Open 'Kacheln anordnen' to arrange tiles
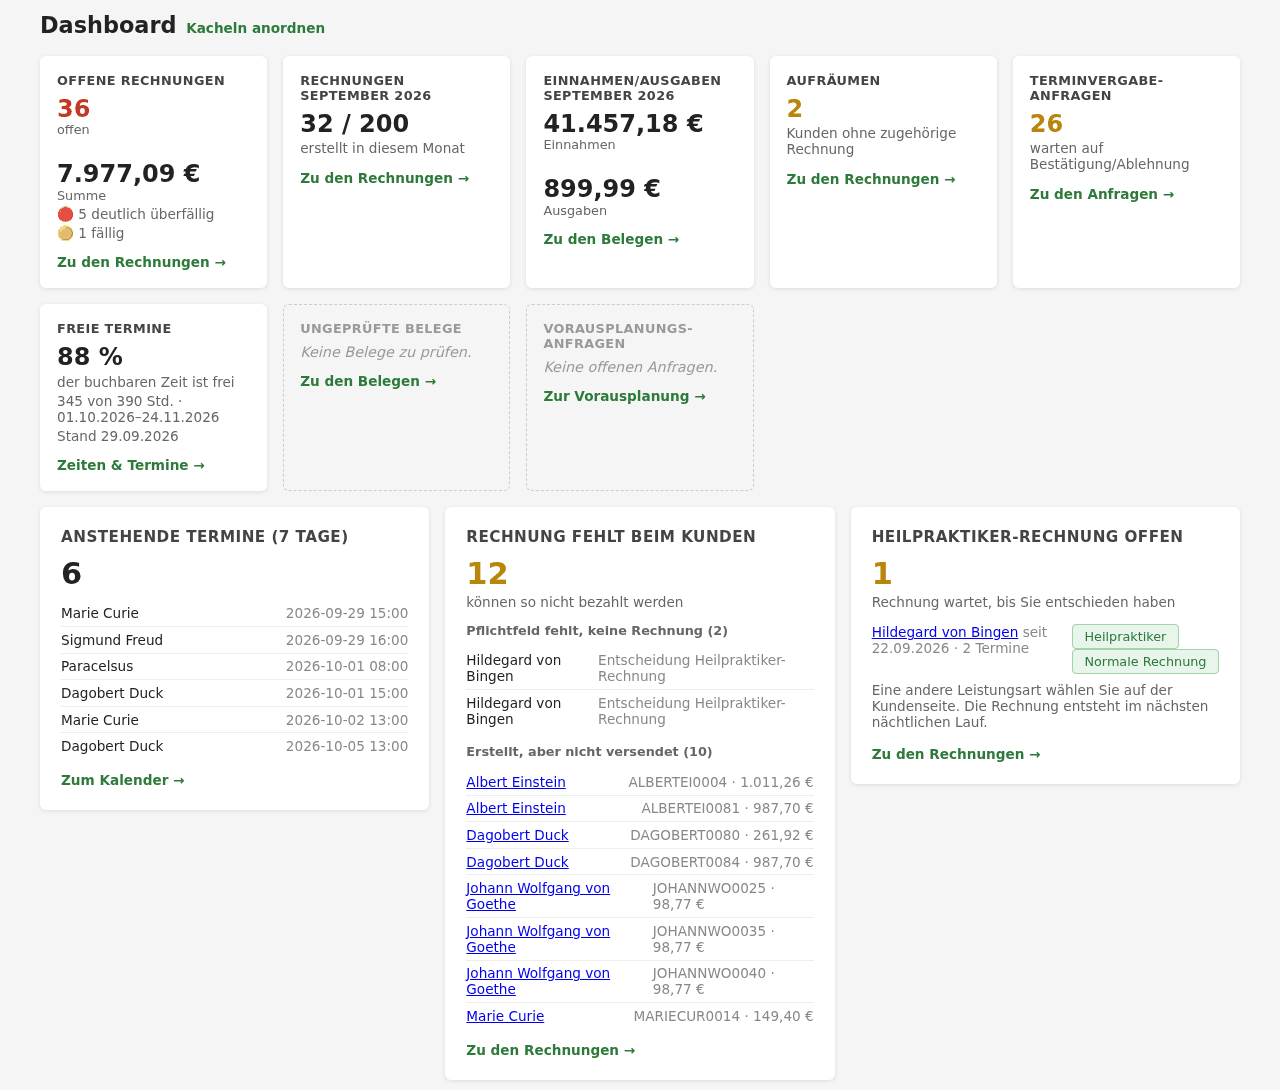1280x1090 pixels. (x=255, y=28)
